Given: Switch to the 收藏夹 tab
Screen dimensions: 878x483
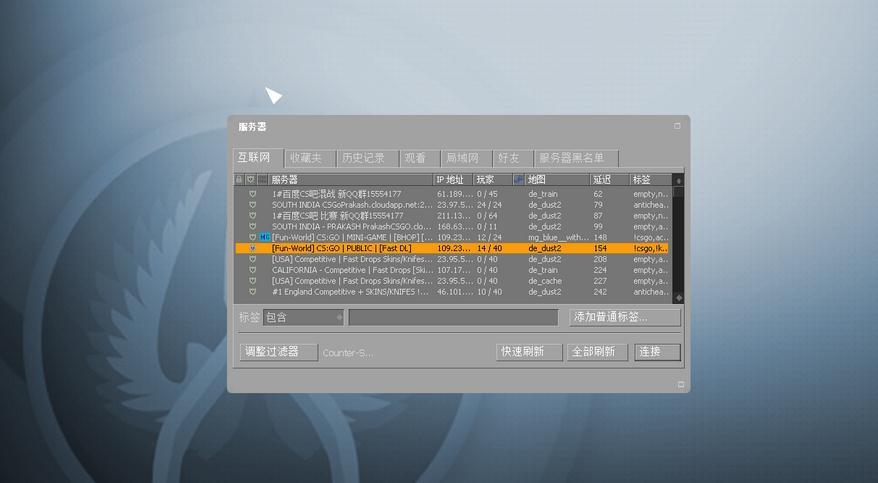Looking at the screenshot, I should pyautogui.click(x=305, y=158).
